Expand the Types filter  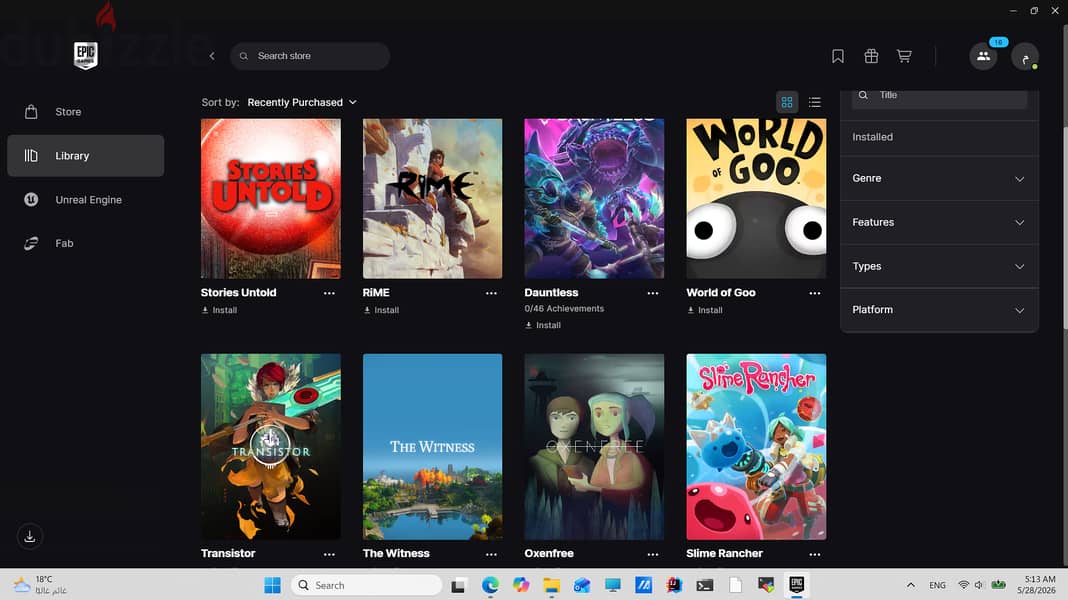click(x=939, y=266)
